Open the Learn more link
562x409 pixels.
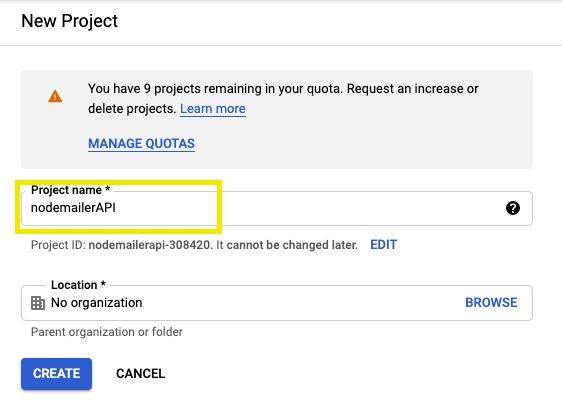[x=213, y=109]
